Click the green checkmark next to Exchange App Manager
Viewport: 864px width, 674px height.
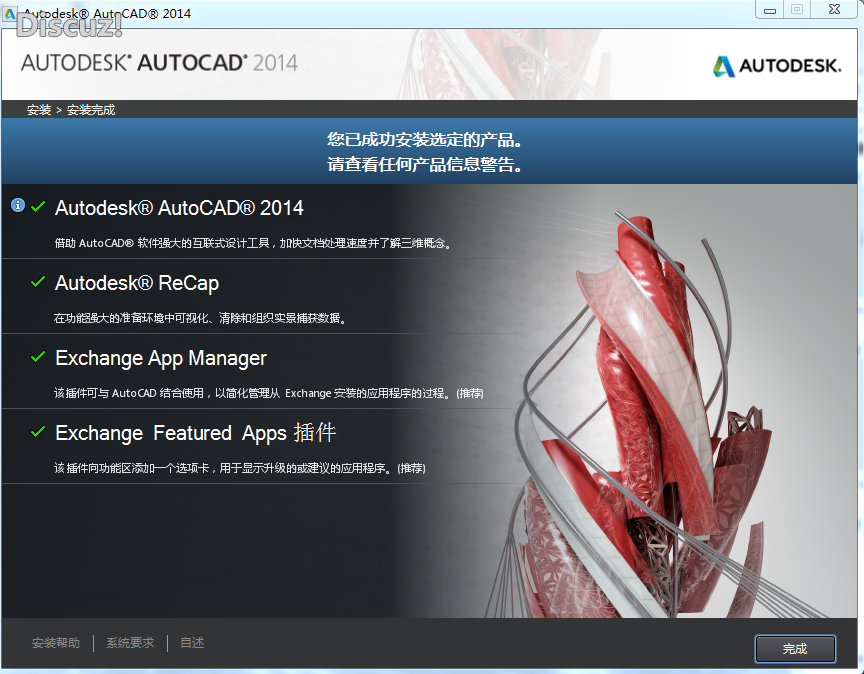38,357
